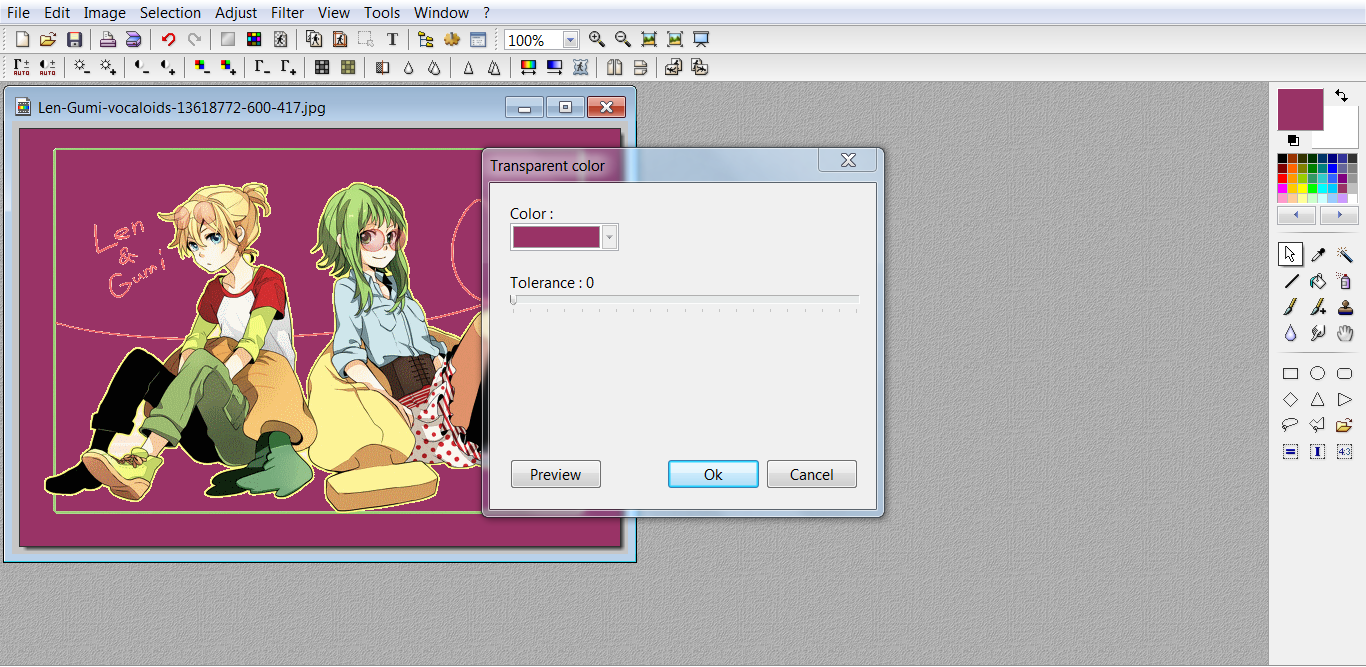
Task: Open the Image menu
Action: [x=105, y=13]
